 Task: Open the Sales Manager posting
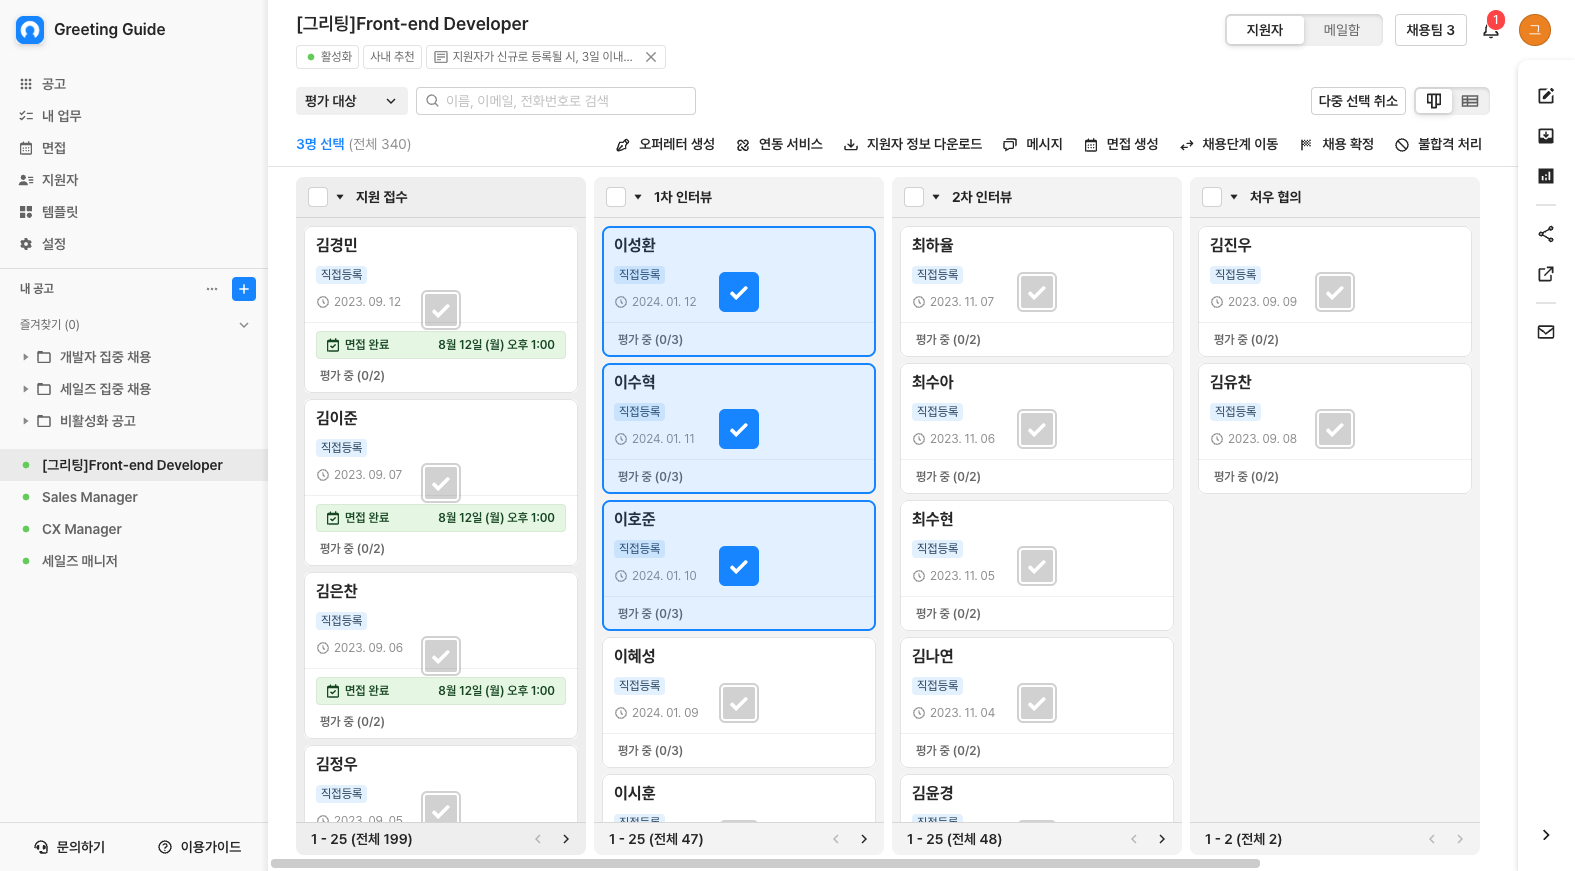coord(90,497)
